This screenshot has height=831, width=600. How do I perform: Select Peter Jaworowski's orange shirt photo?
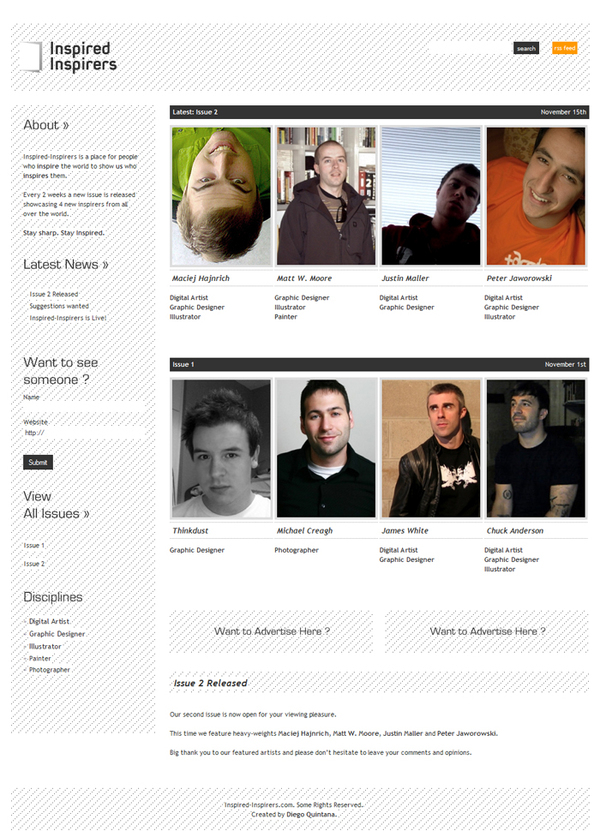click(536, 196)
